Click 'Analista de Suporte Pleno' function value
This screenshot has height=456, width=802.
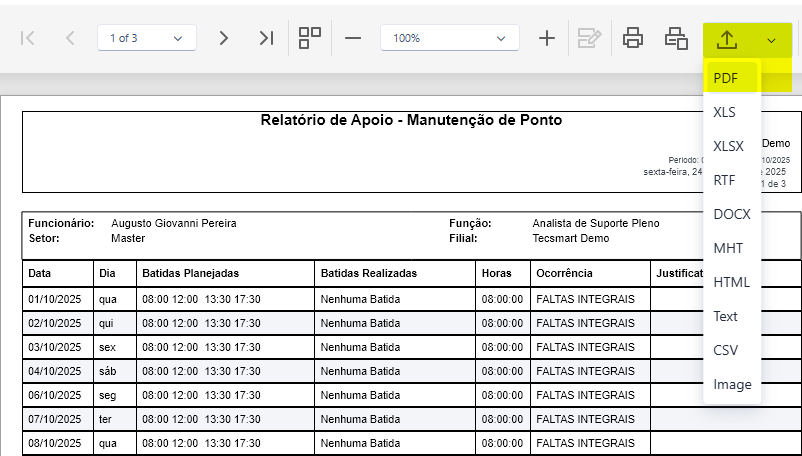(596, 223)
